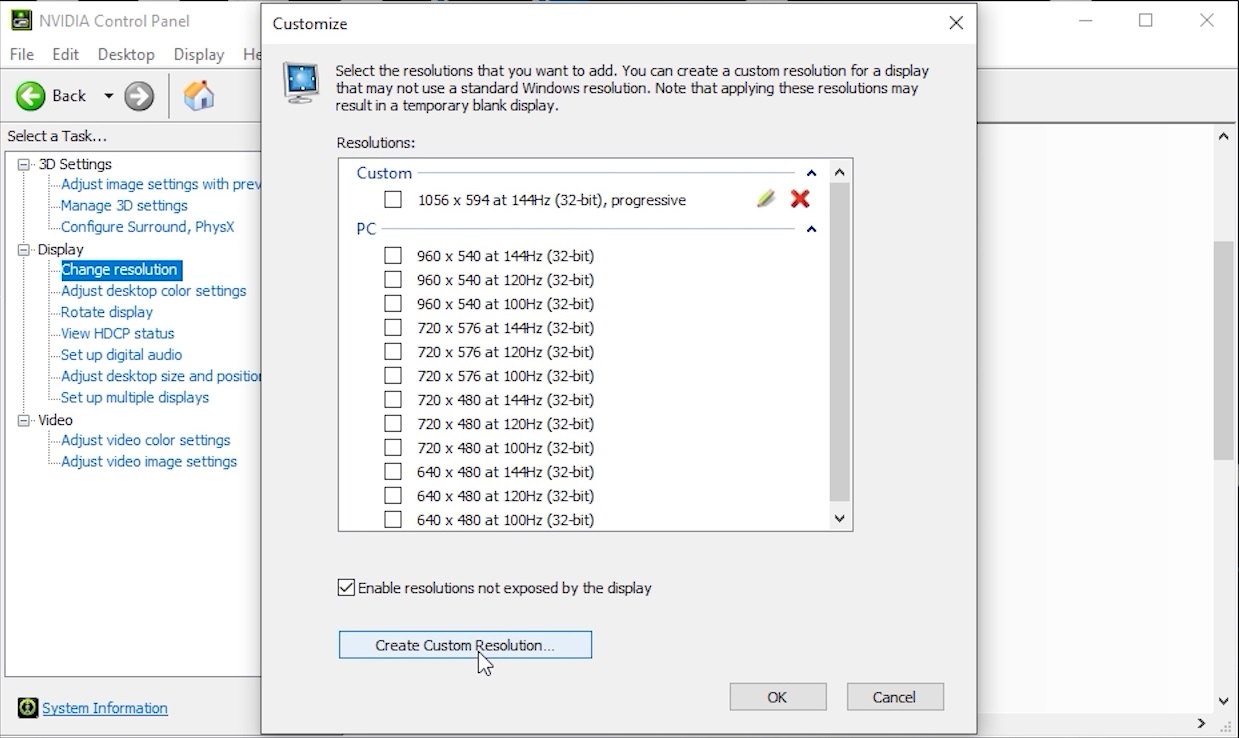Delete the custom resolution with red X
Image resolution: width=1239 pixels, height=738 pixels.
800,199
